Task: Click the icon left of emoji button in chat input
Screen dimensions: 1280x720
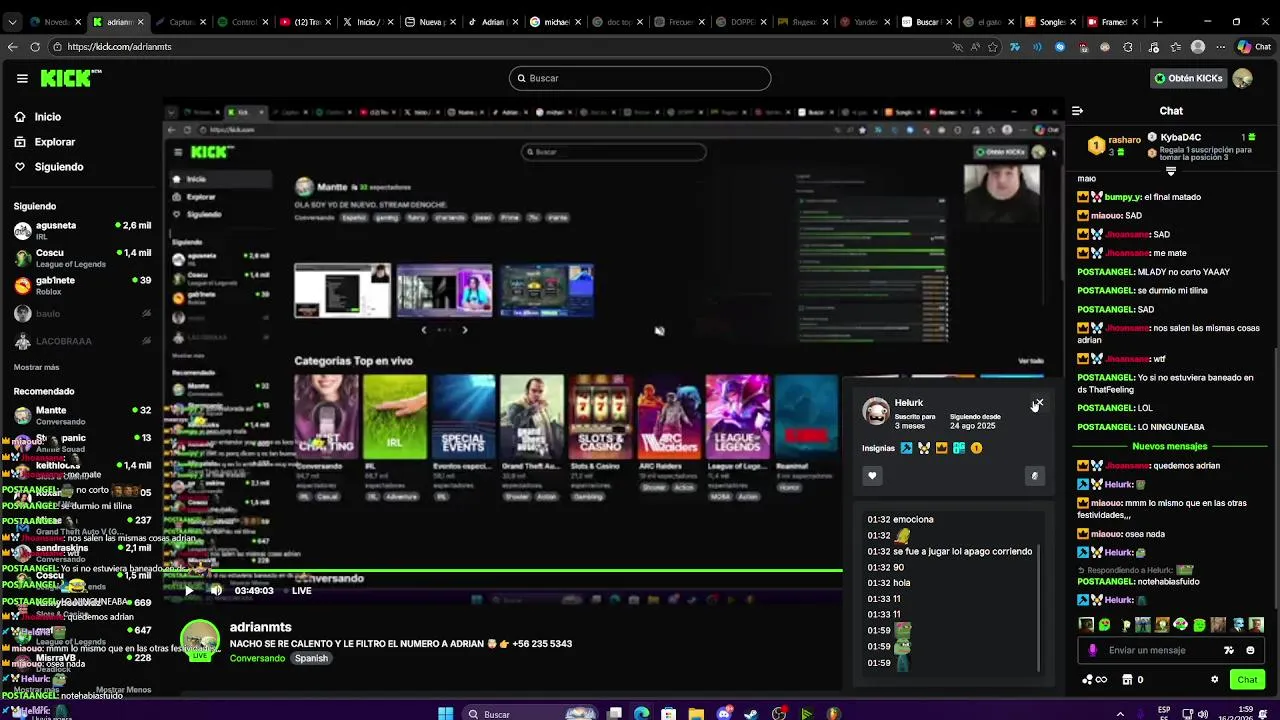Action: 1229,650
